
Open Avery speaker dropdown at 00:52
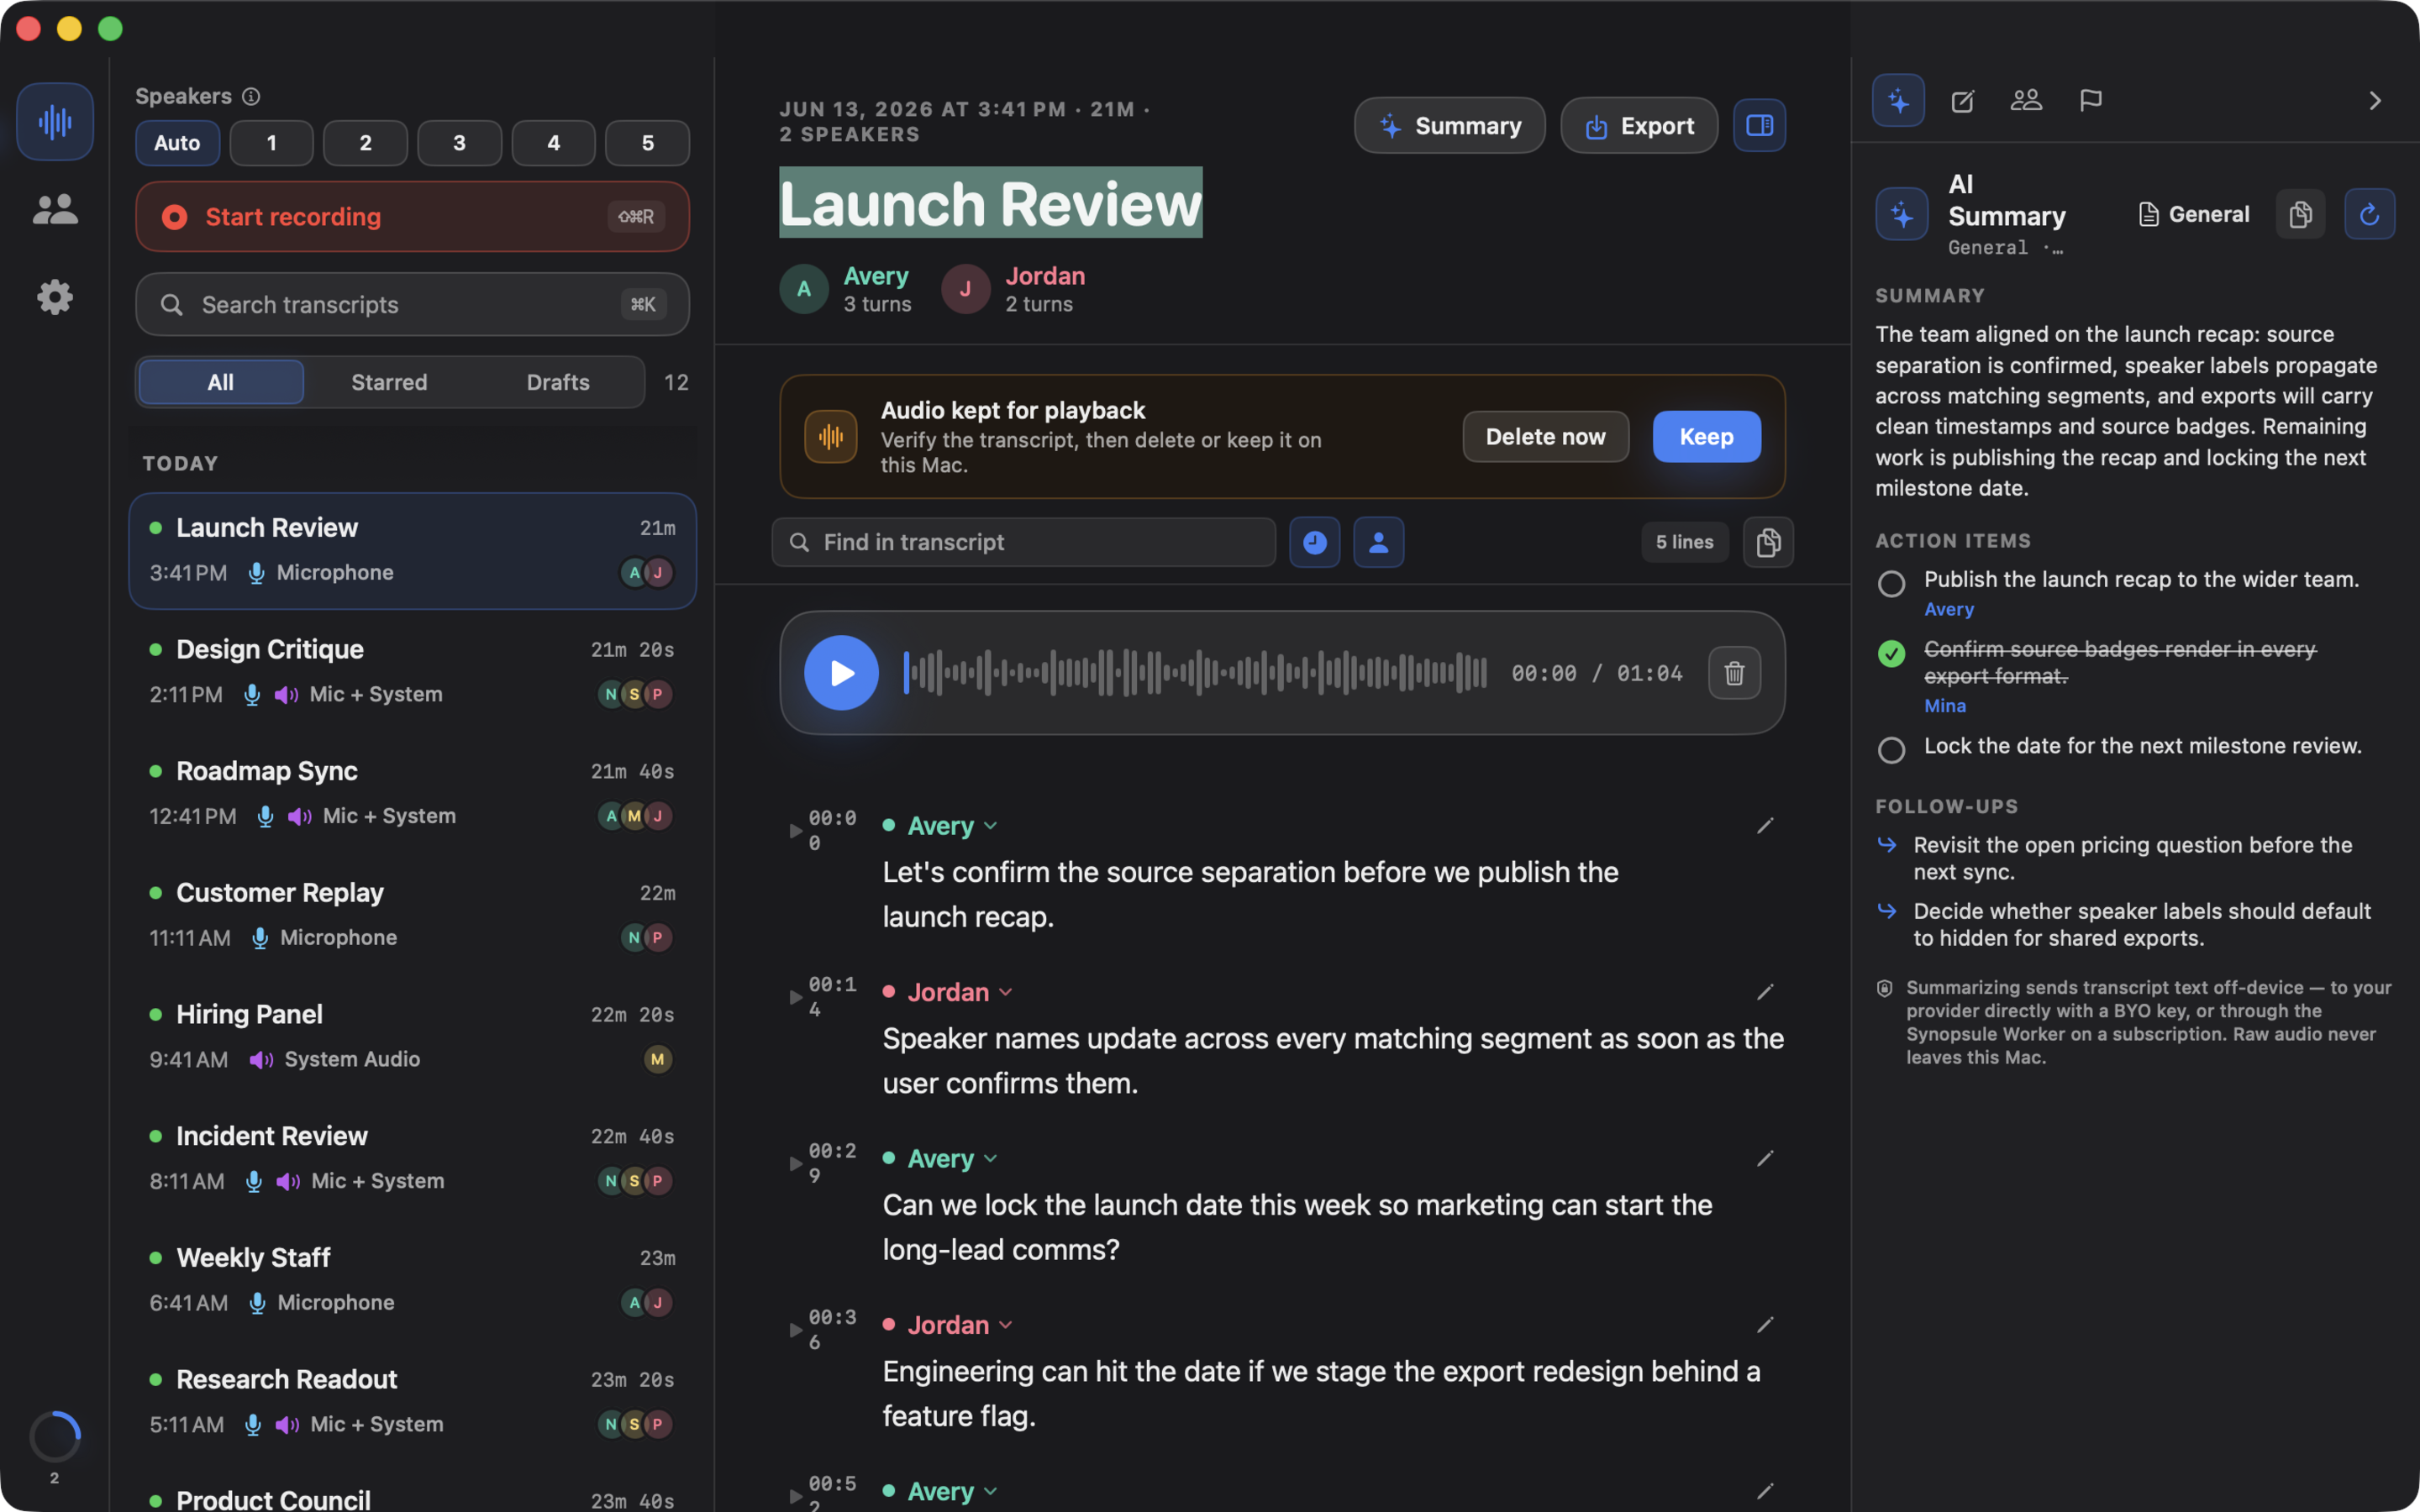click(x=941, y=1491)
